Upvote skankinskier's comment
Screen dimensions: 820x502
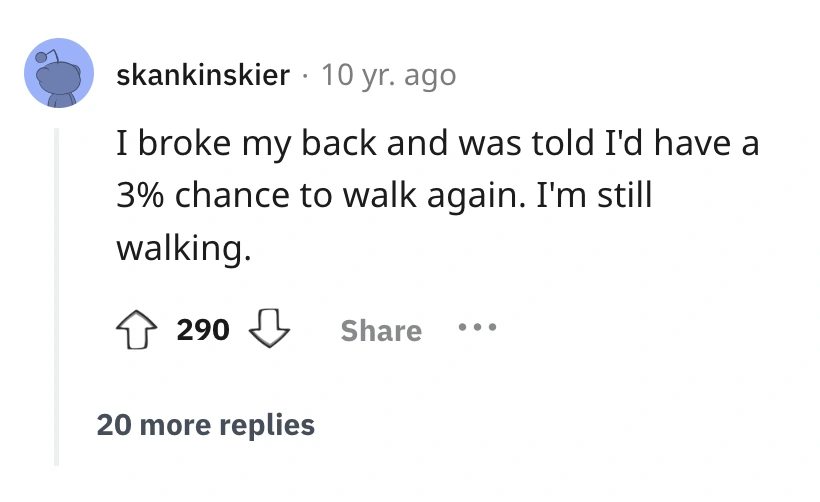click(x=135, y=329)
